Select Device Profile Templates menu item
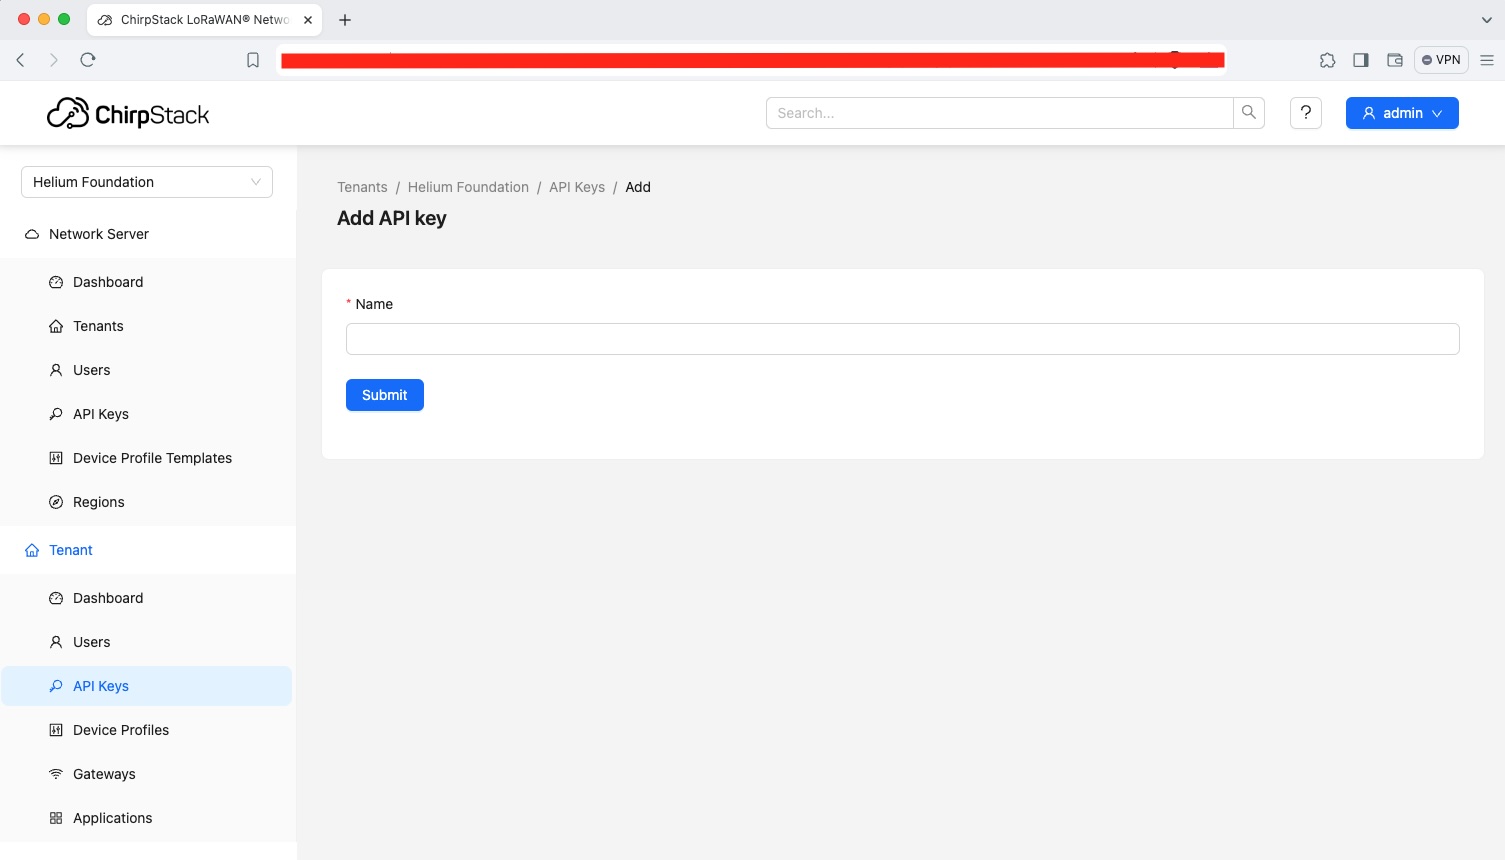 click(x=152, y=458)
